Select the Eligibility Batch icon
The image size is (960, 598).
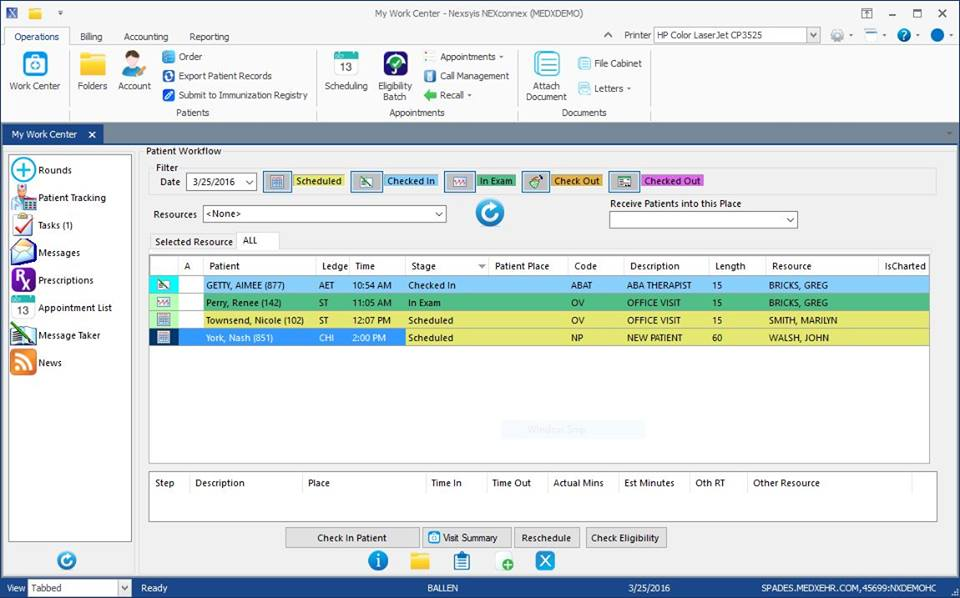(x=394, y=70)
